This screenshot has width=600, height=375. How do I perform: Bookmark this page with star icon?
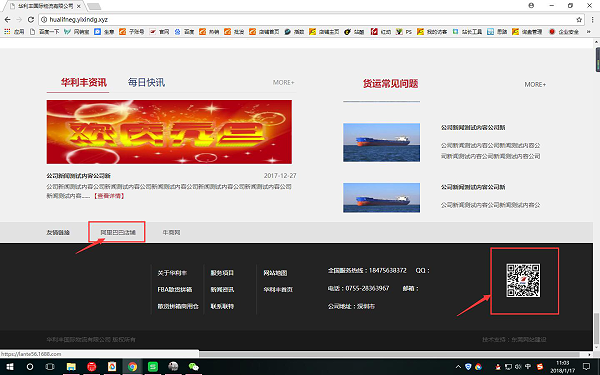pyautogui.click(x=579, y=20)
